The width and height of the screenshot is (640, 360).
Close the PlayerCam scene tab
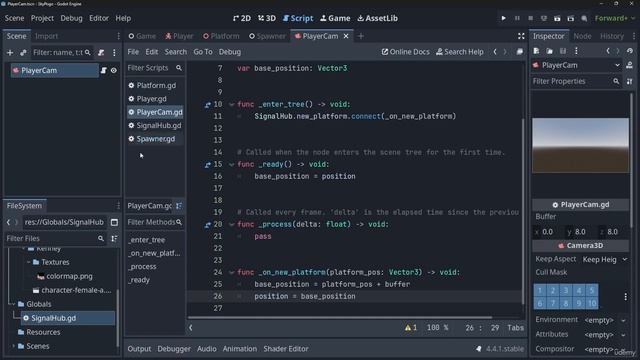346,36
